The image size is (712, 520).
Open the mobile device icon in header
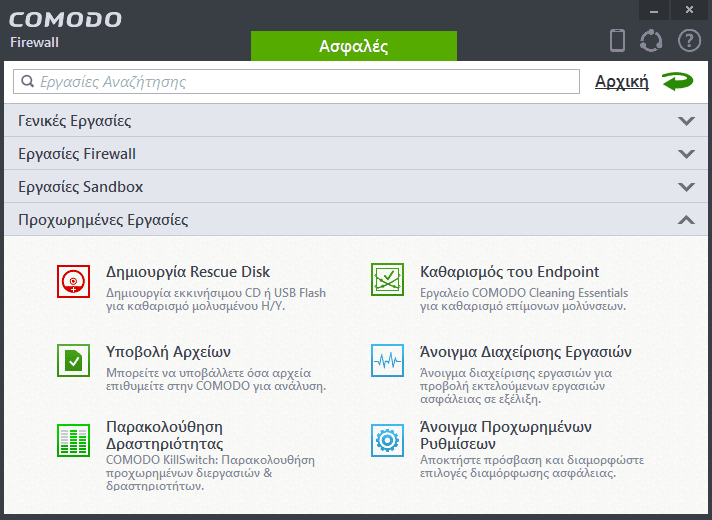617,40
